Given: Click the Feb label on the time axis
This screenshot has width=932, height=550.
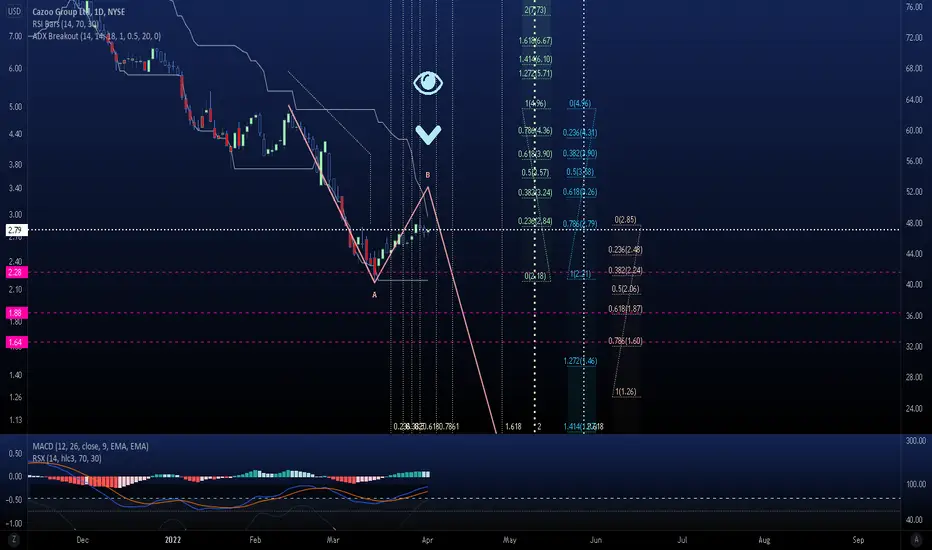Looking at the screenshot, I should pyautogui.click(x=255, y=540).
